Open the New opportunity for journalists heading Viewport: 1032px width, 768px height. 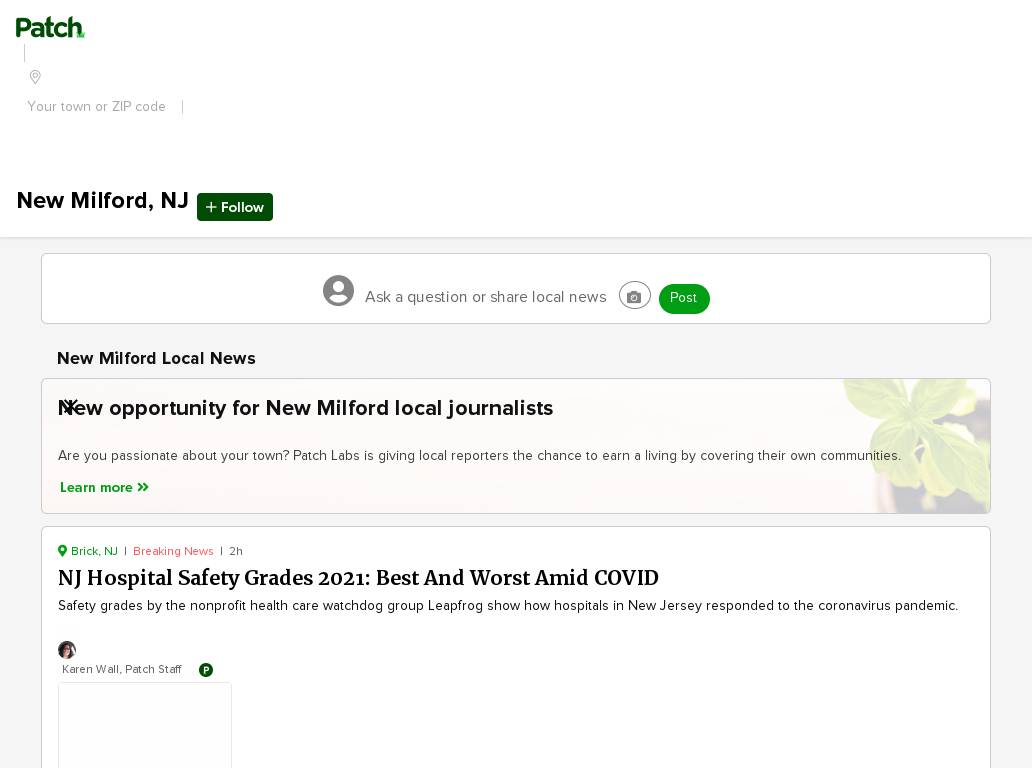click(x=320, y=408)
